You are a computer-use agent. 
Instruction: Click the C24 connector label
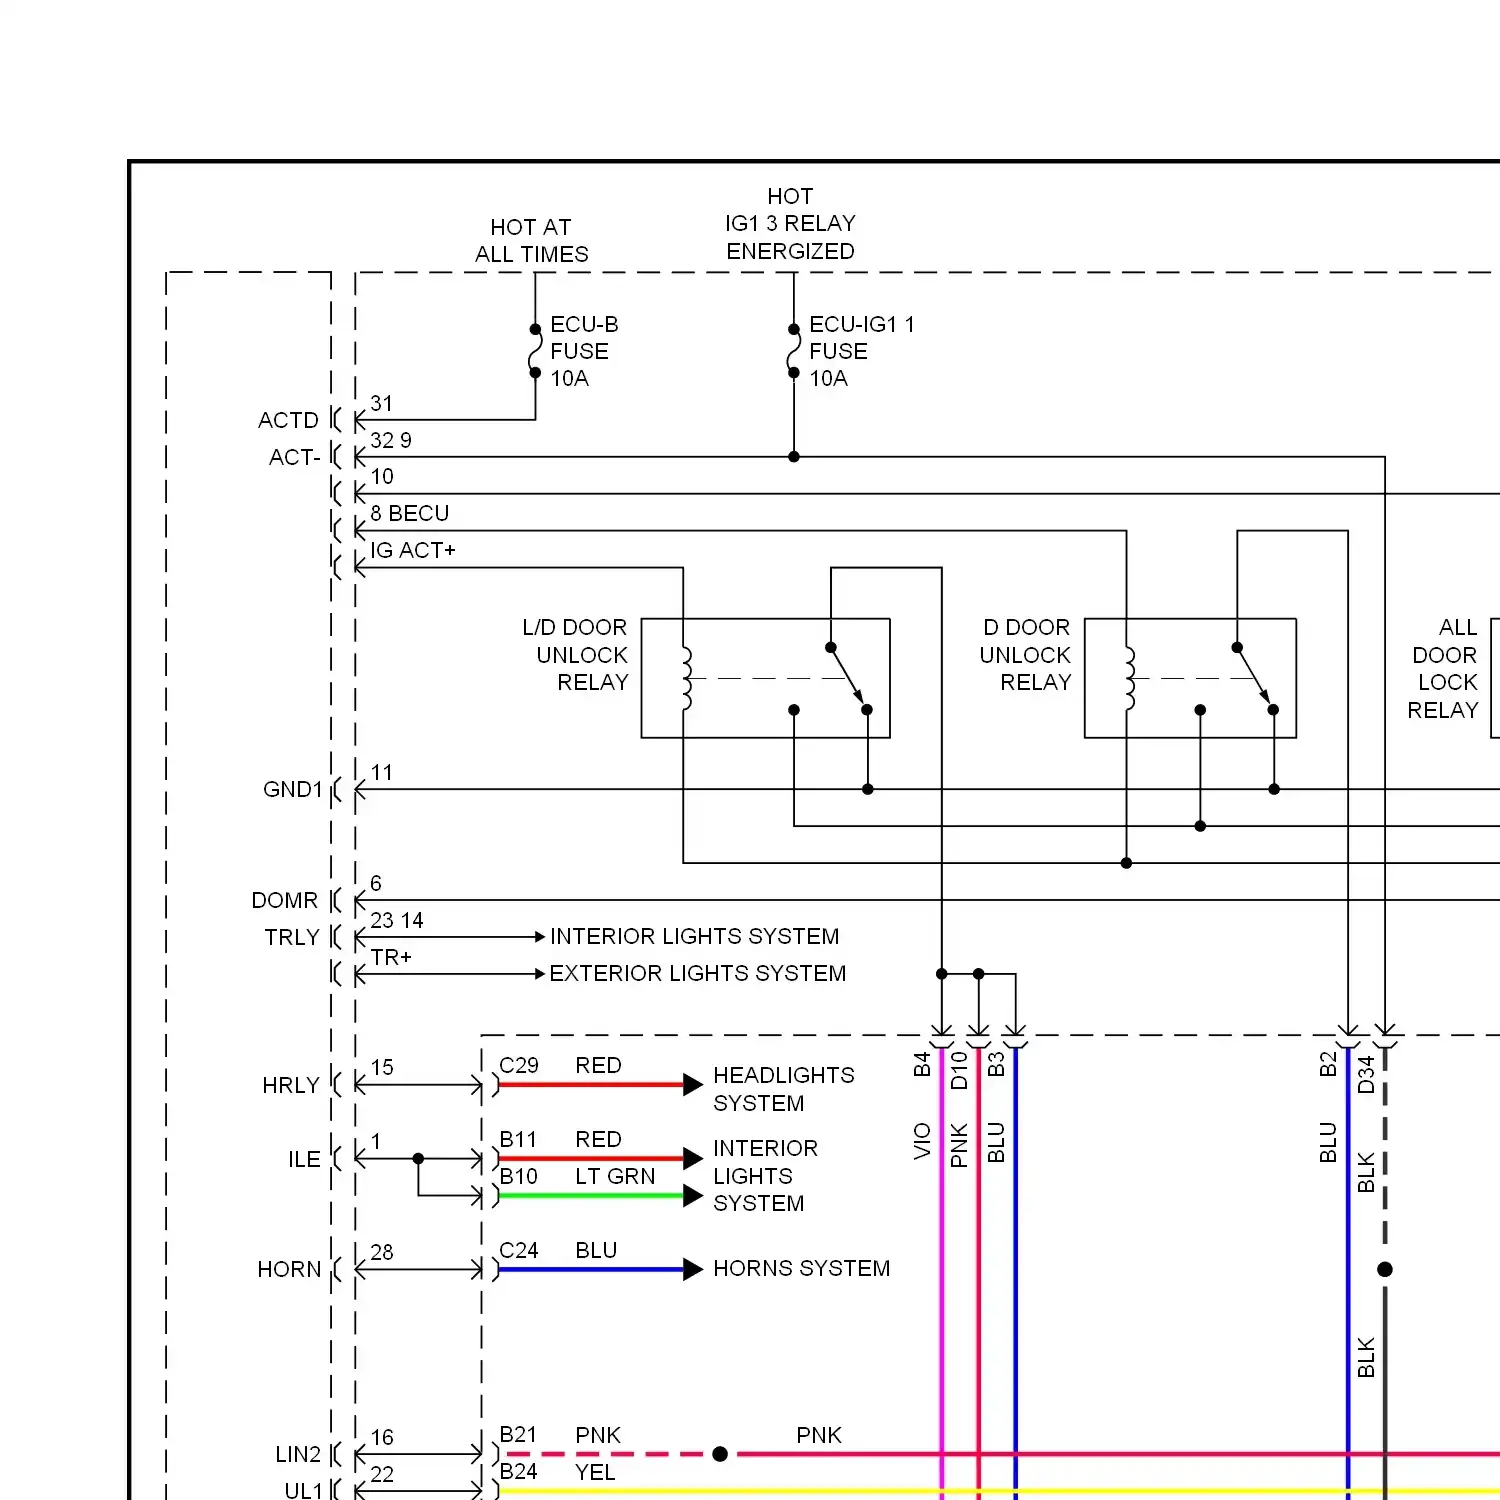pyautogui.click(x=519, y=1251)
